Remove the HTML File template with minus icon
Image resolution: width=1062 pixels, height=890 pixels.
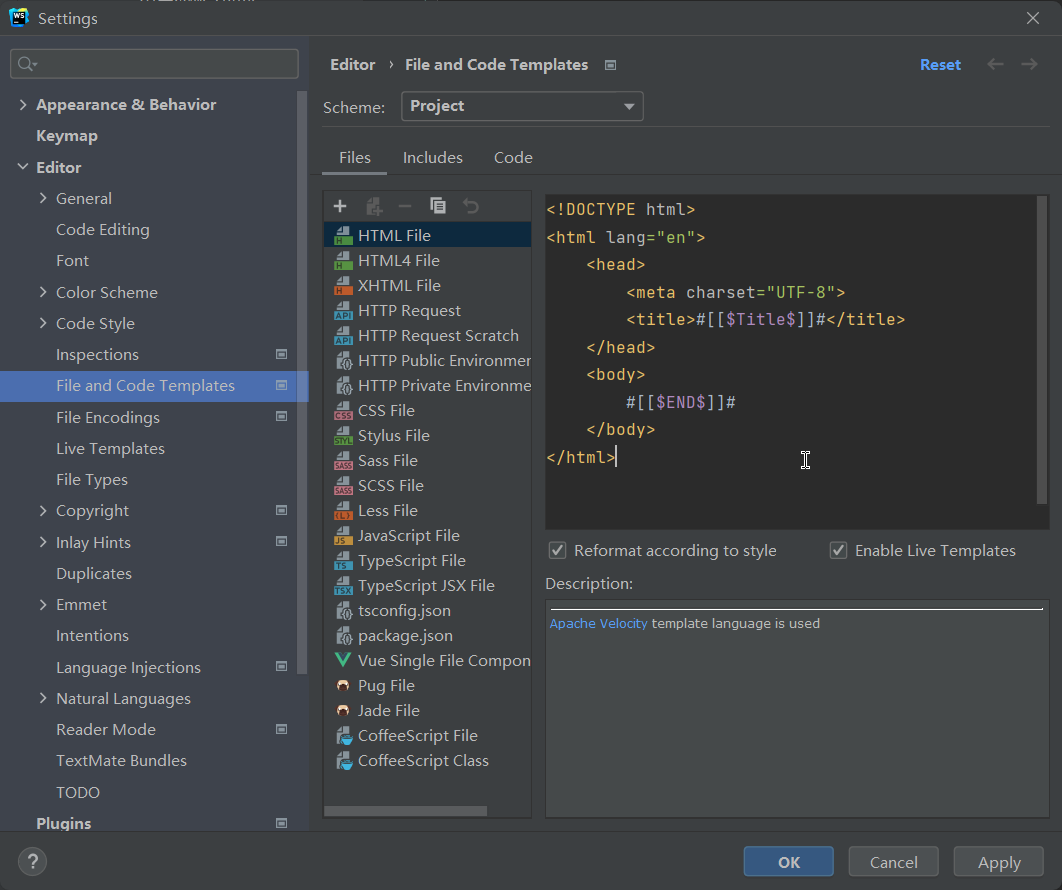click(x=404, y=205)
